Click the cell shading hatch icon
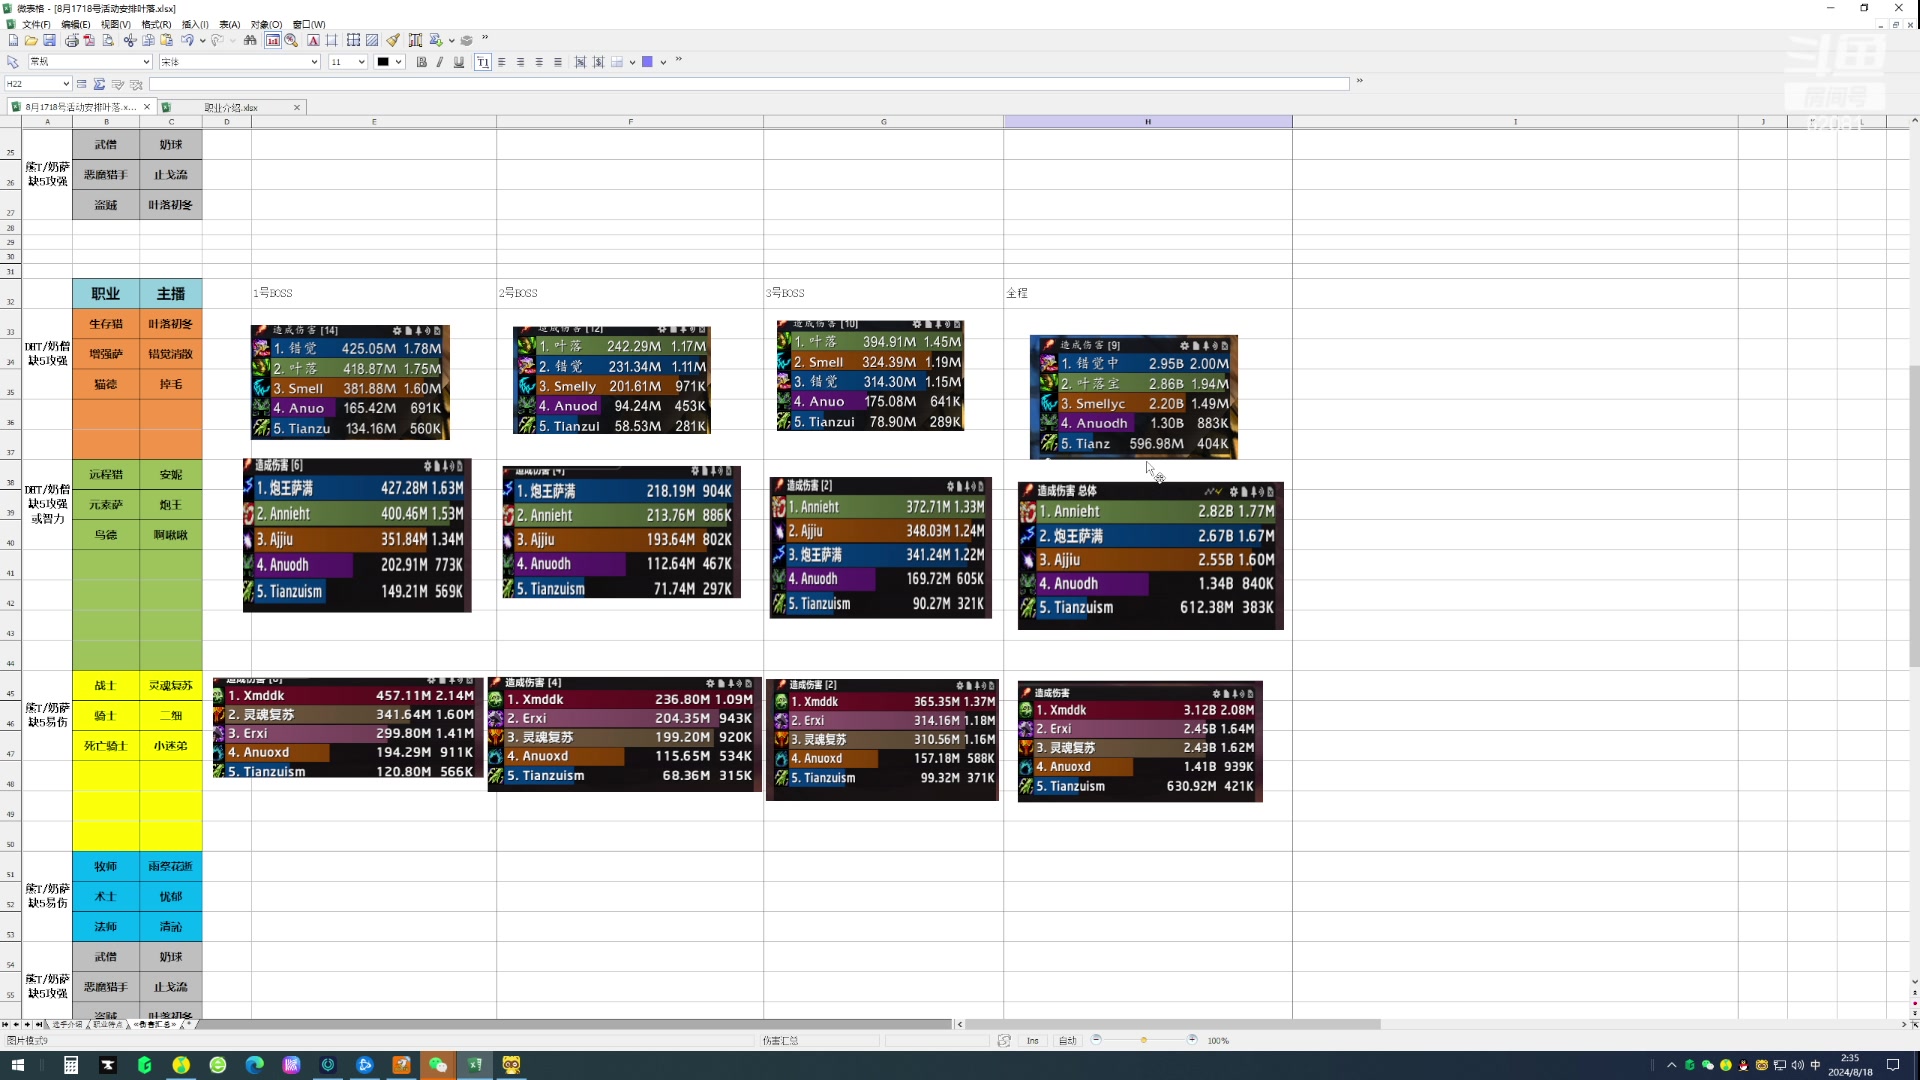 pos(372,40)
